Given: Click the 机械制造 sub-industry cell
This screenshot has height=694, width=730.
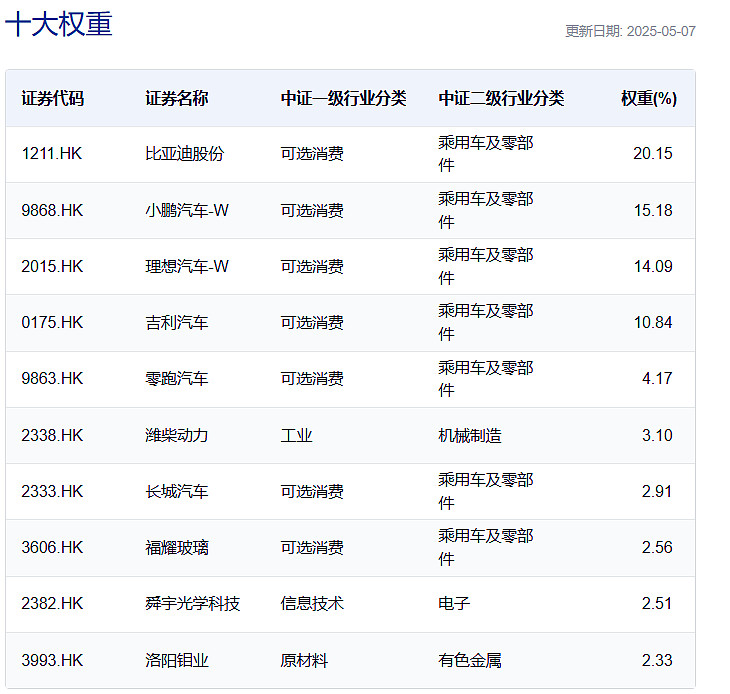Looking at the screenshot, I should point(470,435).
